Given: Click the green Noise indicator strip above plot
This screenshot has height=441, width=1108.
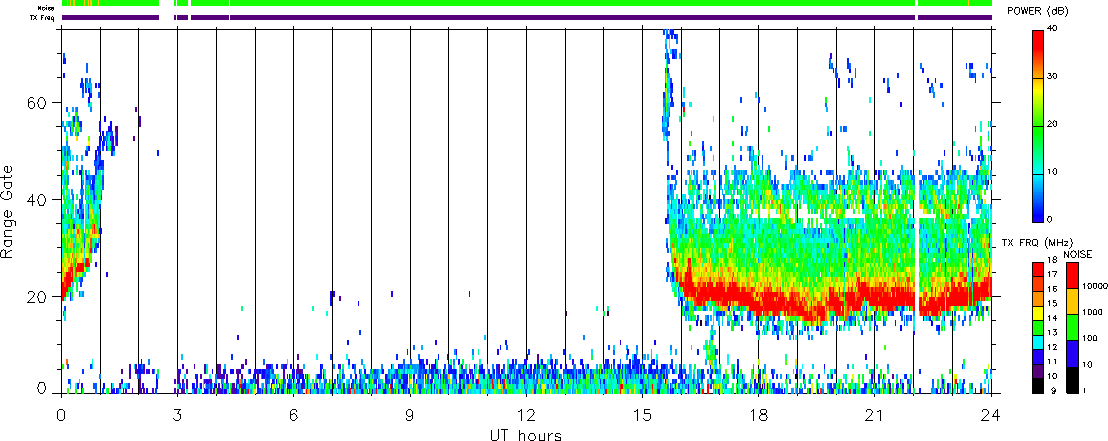Looking at the screenshot, I should point(527,4).
